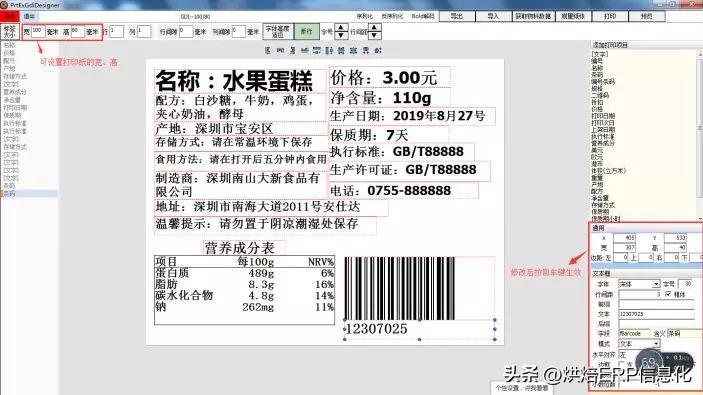Add 重量 from the 添加打印项目 list

(597, 178)
